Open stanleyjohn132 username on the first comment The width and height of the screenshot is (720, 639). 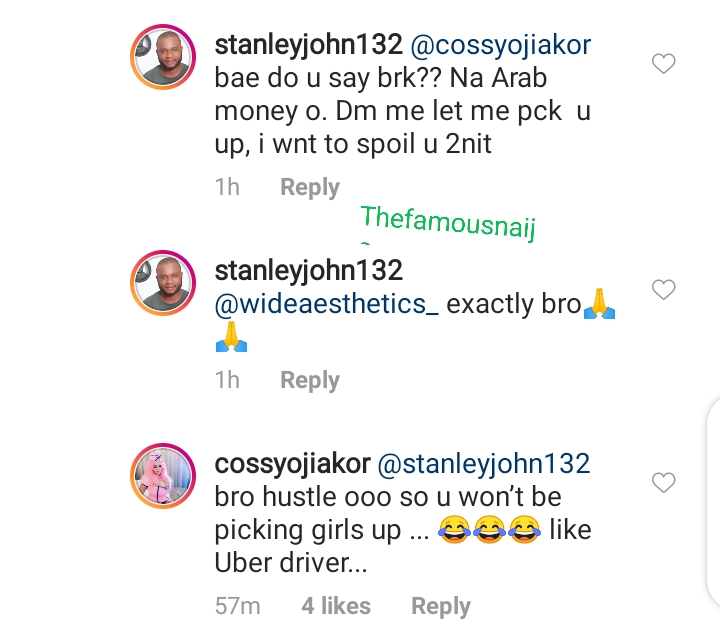click(308, 45)
